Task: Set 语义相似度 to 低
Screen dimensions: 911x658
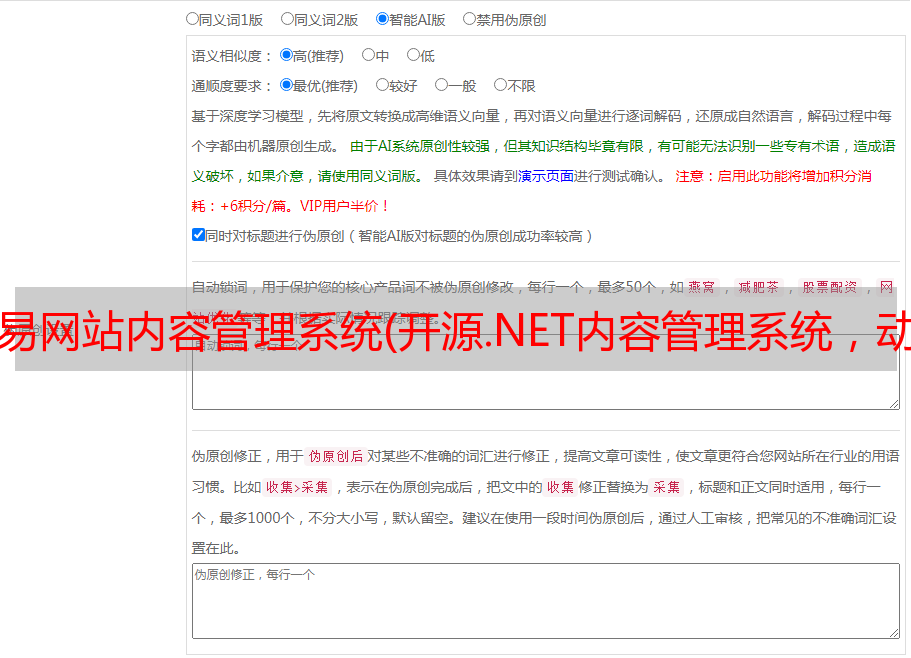Action: pyautogui.click(x=413, y=55)
